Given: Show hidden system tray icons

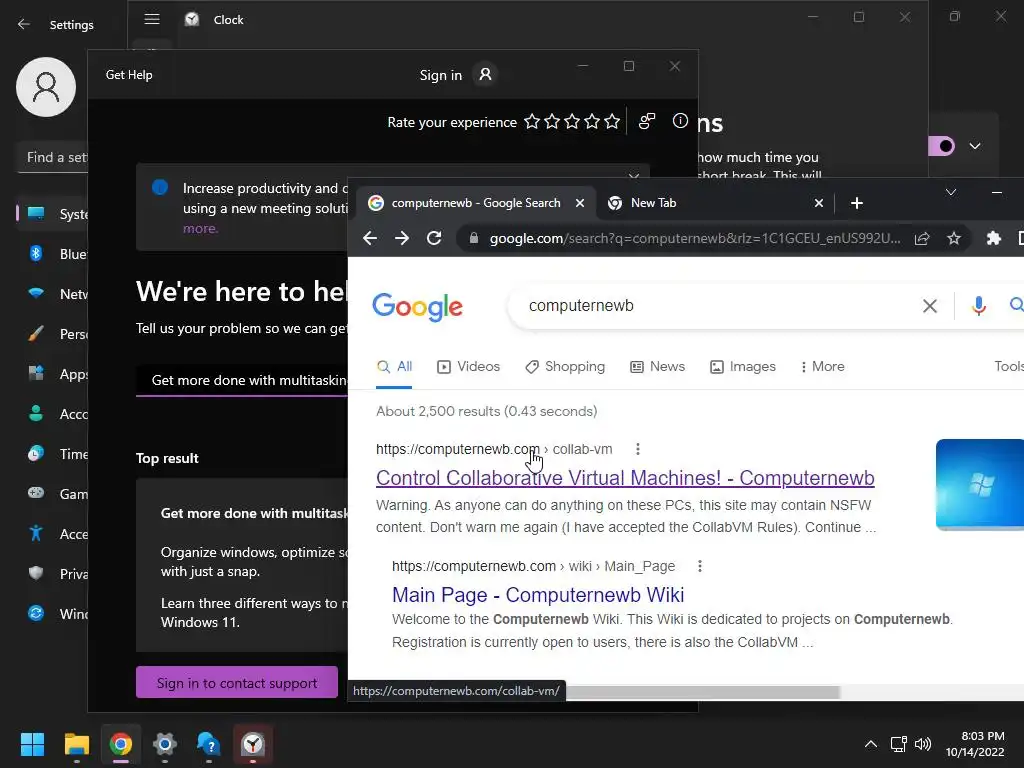Looking at the screenshot, I should pyautogui.click(x=871, y=744).
